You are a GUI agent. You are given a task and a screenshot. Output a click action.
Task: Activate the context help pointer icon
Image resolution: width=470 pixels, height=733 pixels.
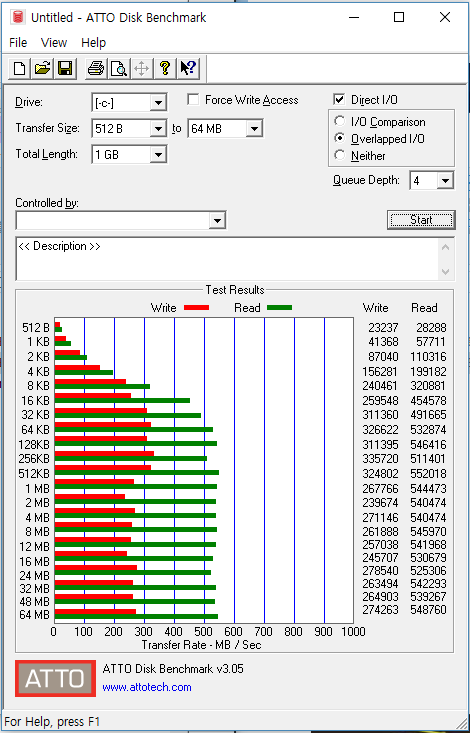point(188,69)
